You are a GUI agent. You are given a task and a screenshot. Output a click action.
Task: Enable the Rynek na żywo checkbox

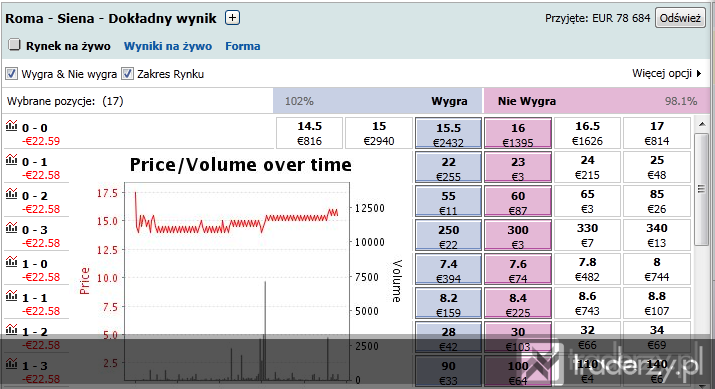coord(15,45)
